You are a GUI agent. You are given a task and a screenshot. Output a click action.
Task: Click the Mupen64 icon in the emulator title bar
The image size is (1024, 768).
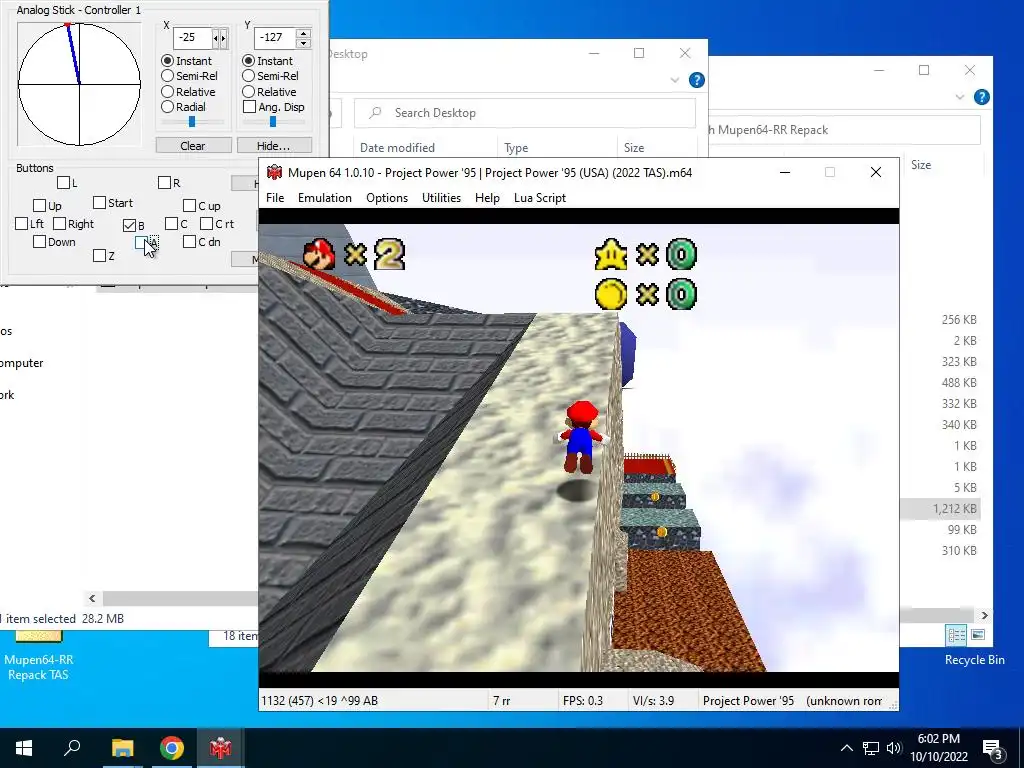pyautogui.click(x=274, y=172)
